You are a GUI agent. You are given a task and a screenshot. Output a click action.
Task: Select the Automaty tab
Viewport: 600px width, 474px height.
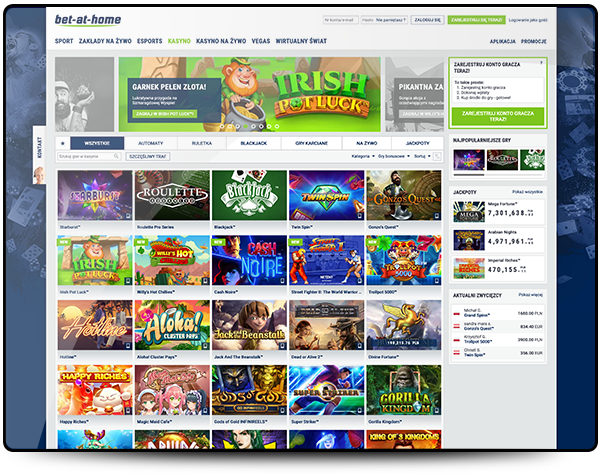(150, 143)
